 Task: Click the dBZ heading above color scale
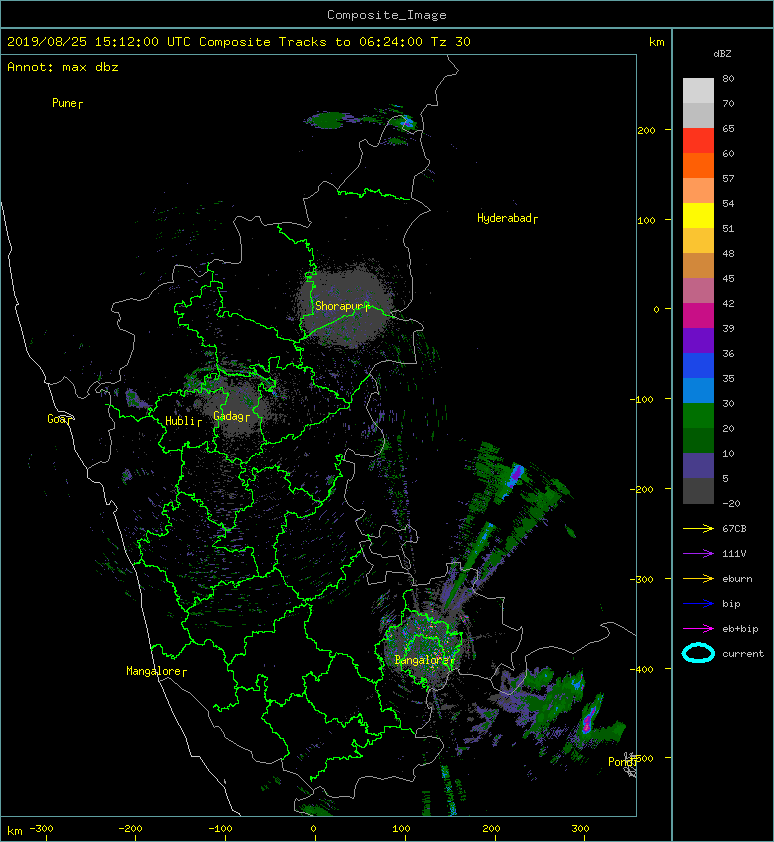coord(722,54)
